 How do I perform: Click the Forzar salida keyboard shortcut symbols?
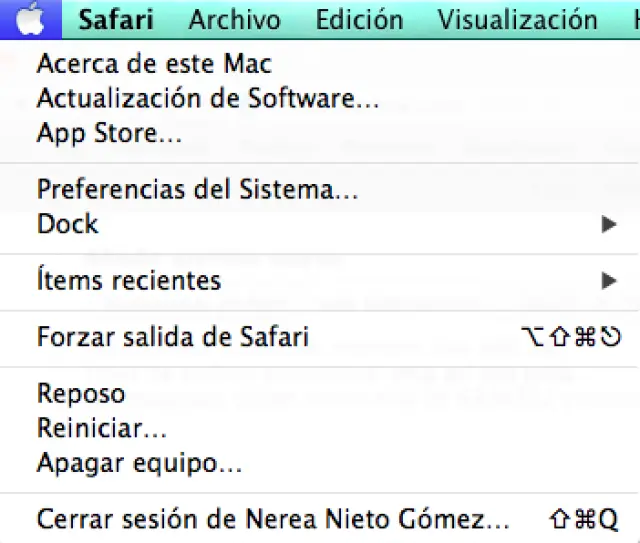(x=573, y=337)
